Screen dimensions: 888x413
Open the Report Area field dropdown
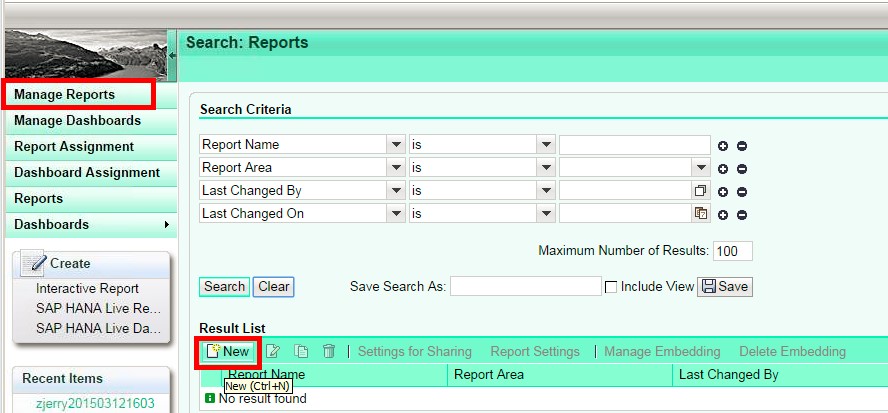coord(396,168)
